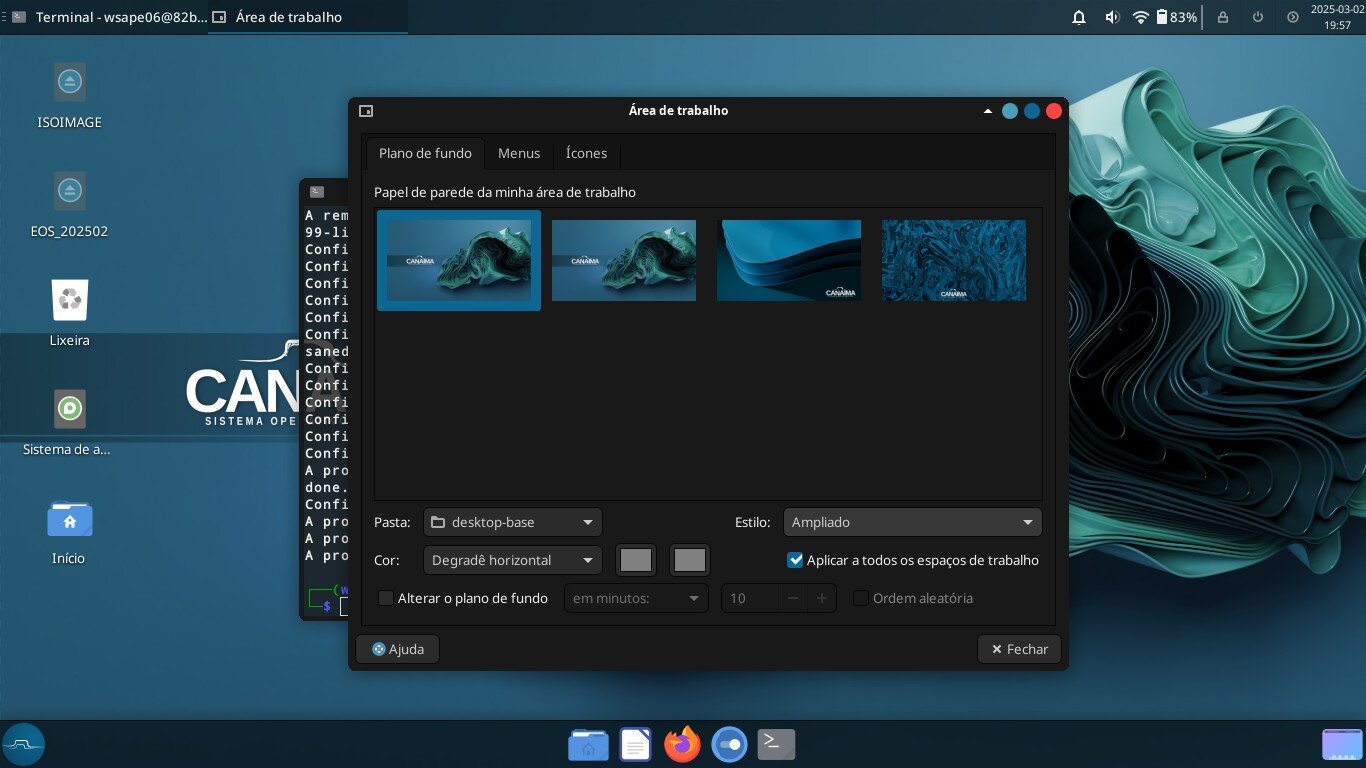The width and height of the screenshot is (1366, 768).
Task: Select the EOS_202502 drive icon on desktop
Action: [69, 190]
